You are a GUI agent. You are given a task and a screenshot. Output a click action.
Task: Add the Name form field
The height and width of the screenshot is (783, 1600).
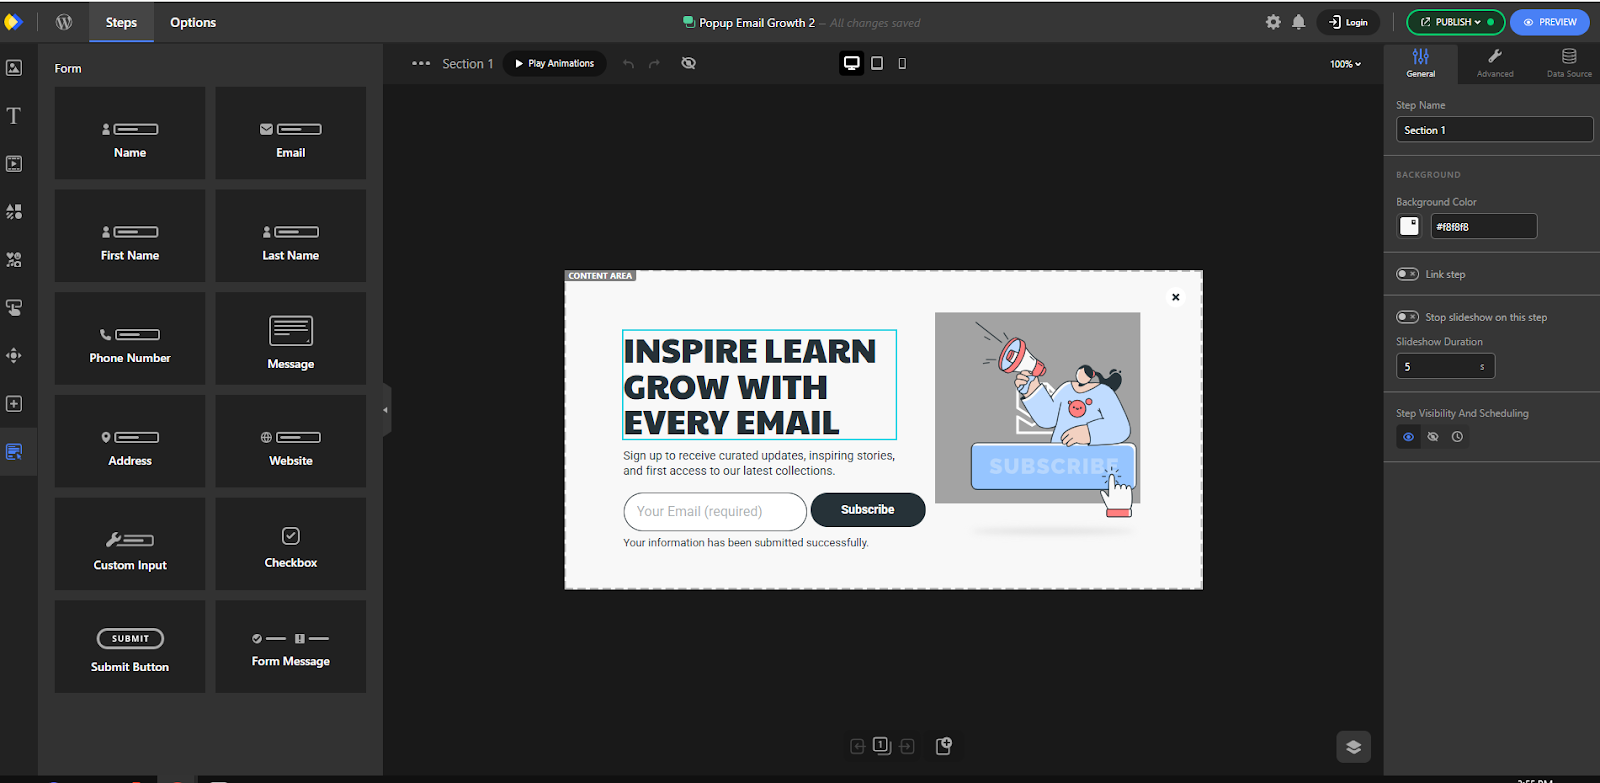pos(130,133)
